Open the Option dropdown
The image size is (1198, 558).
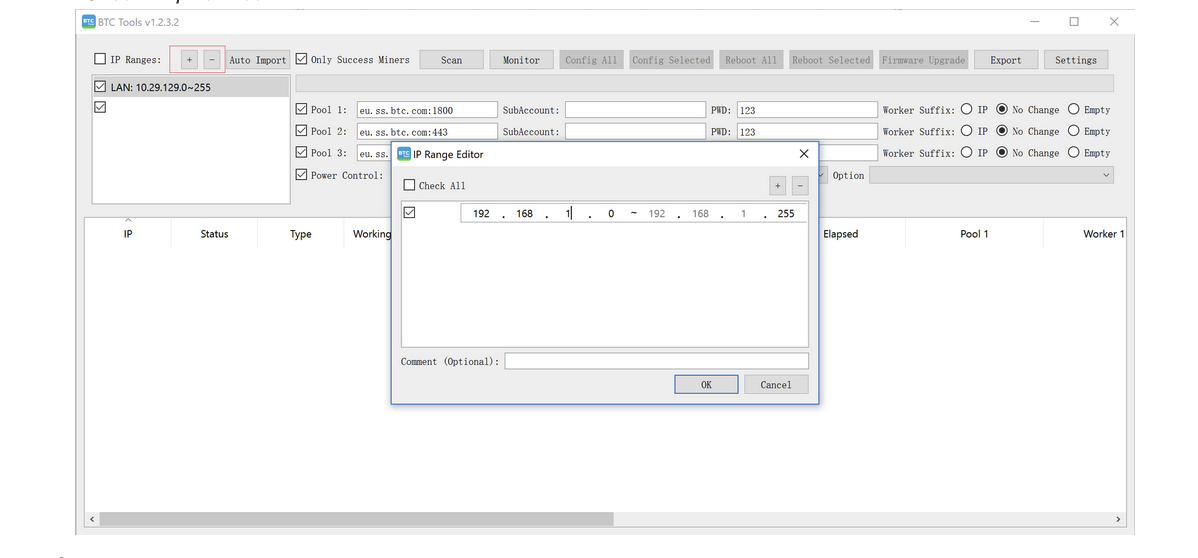pyautogui.click(x=990, y=175)
